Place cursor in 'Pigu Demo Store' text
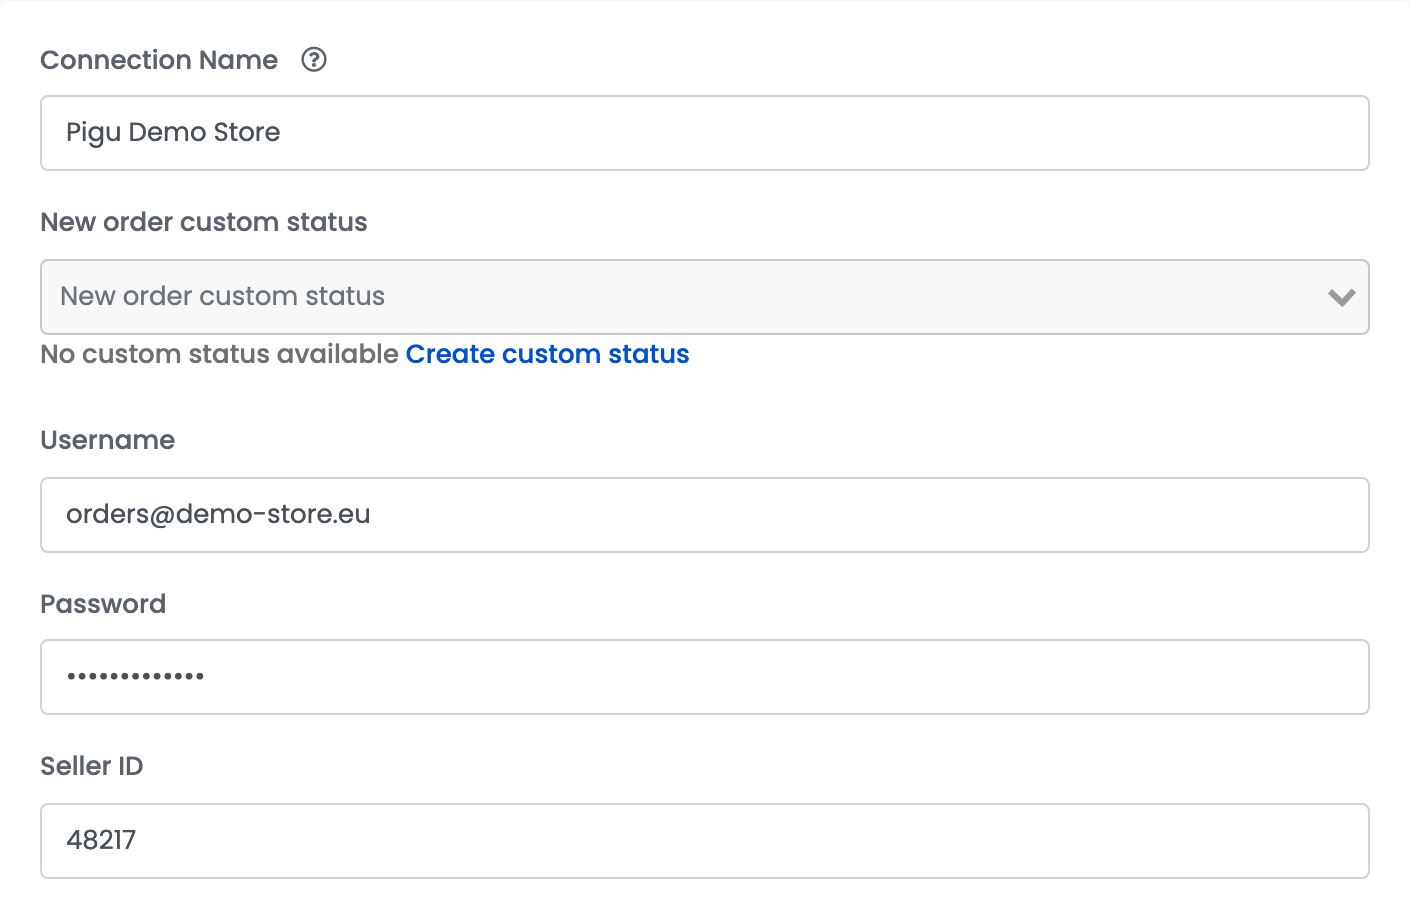Viewport: 1410px width, 900px height. (173, 132)
